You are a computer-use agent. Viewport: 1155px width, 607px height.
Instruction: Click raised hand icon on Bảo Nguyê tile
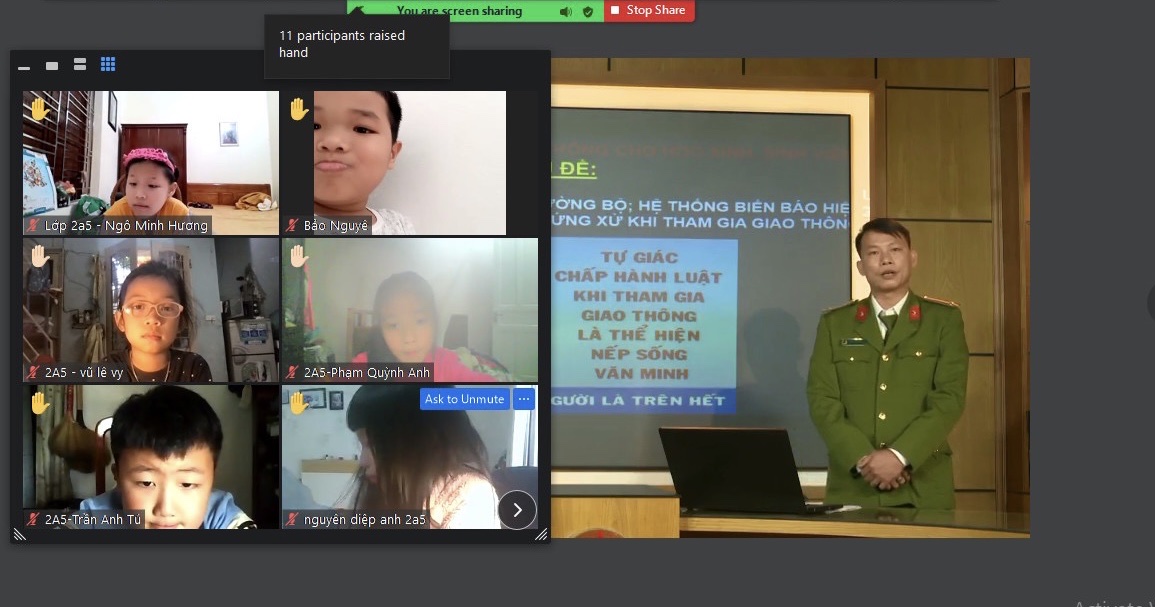(298, 108)
